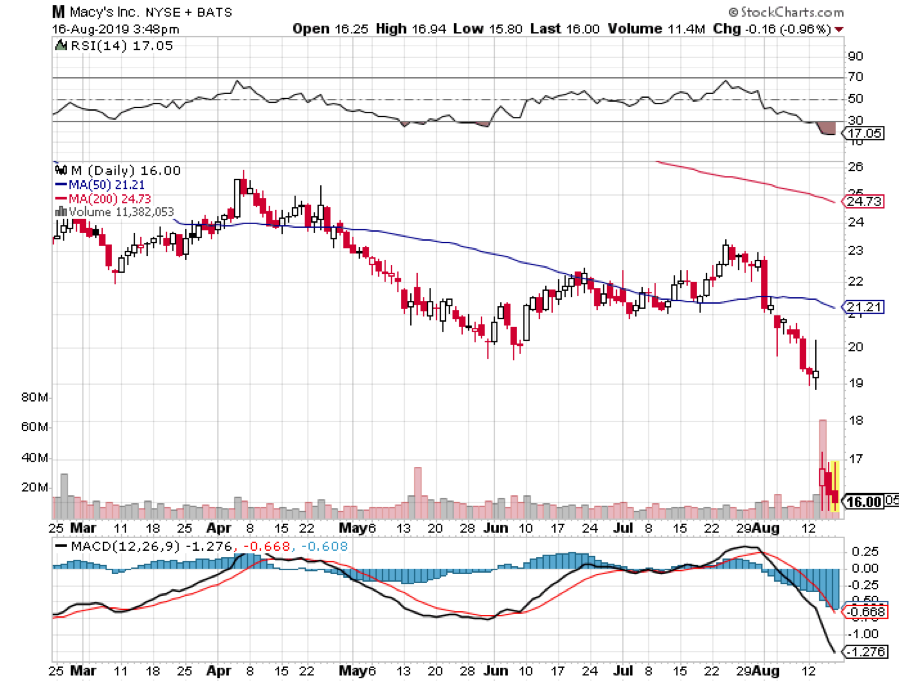Click the volume bars icon in legend
This screenshot has width=899, height=681.
click(57, 211)
